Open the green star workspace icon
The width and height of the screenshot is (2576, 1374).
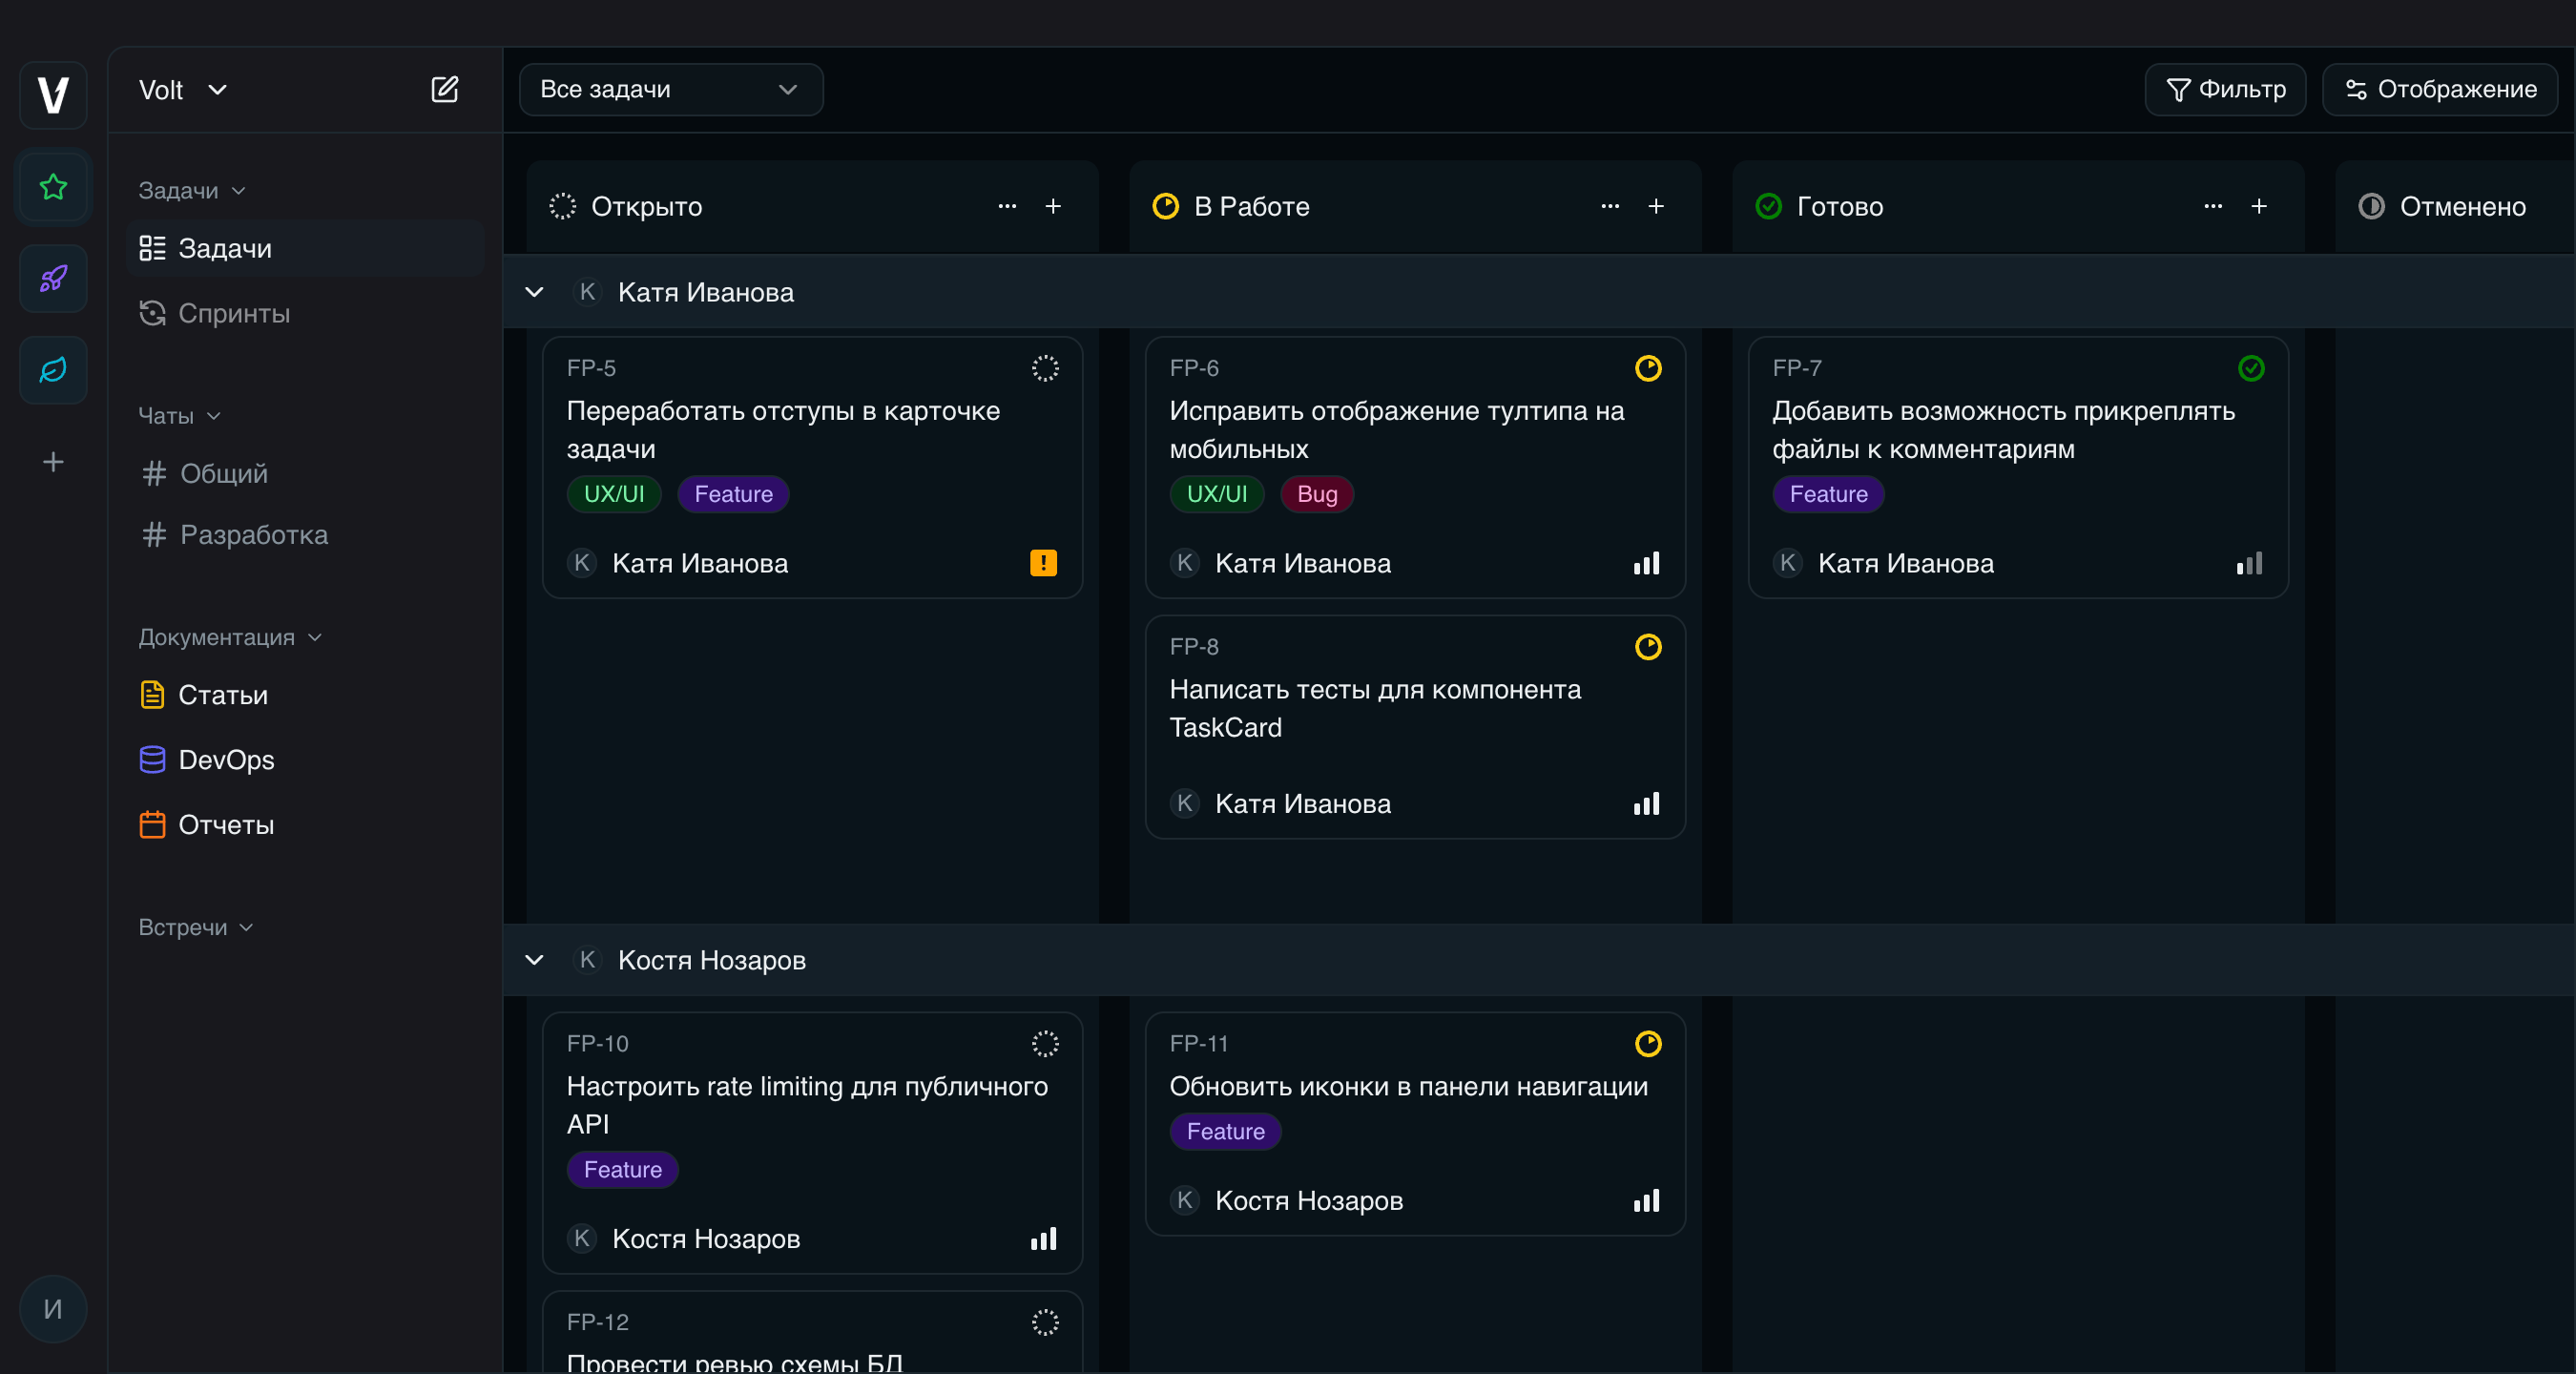tap(53, 187)
